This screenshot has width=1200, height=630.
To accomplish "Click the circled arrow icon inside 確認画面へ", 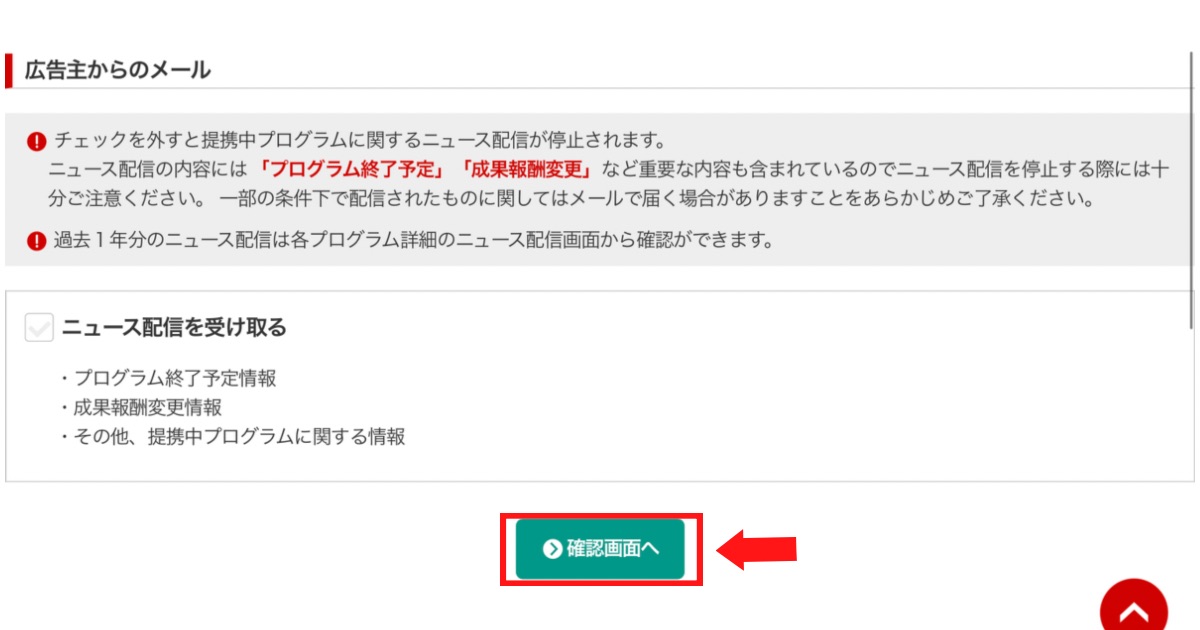I will pyautogui.click(x=551, y=549).
